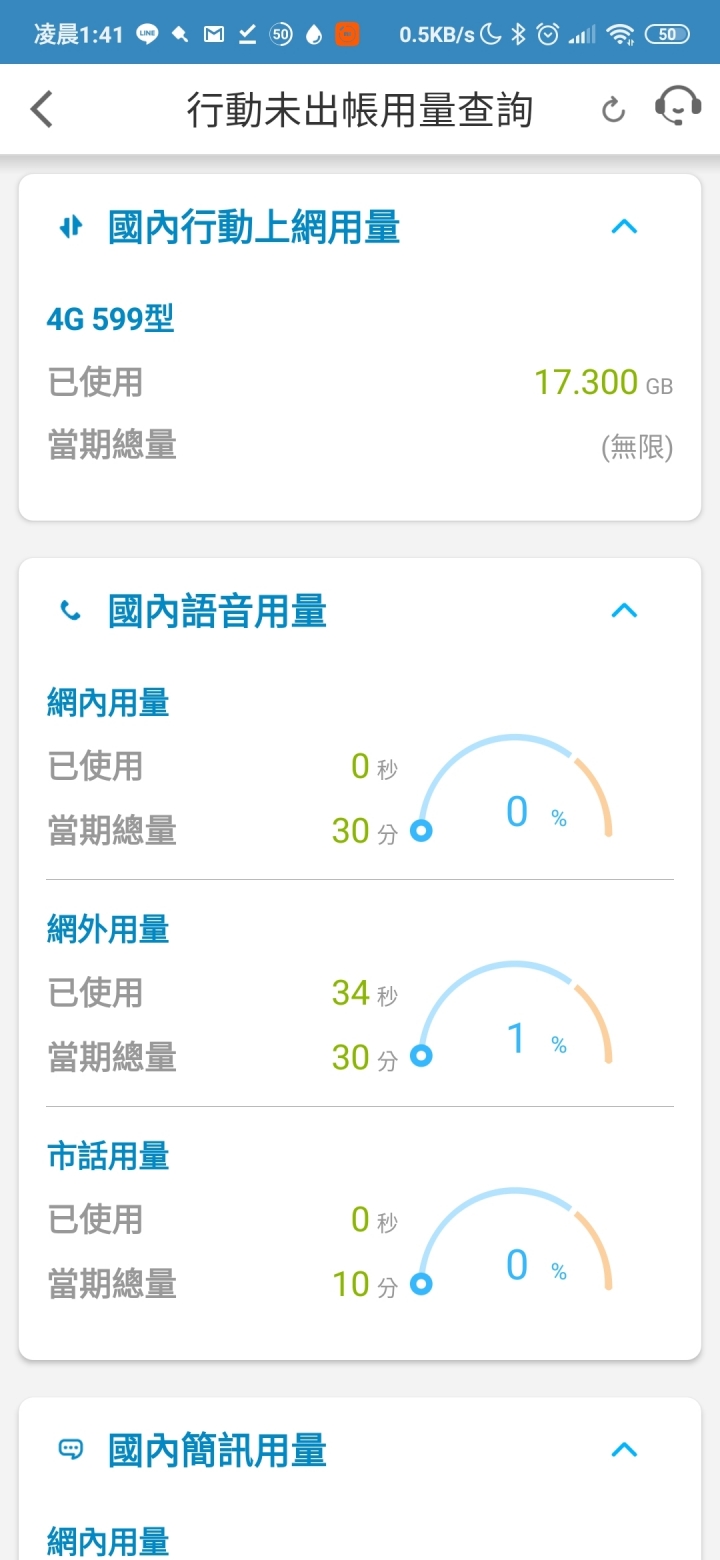Tap the 4G 599型 plan name
The image size is (720, 1560).
tap(111, 319)
